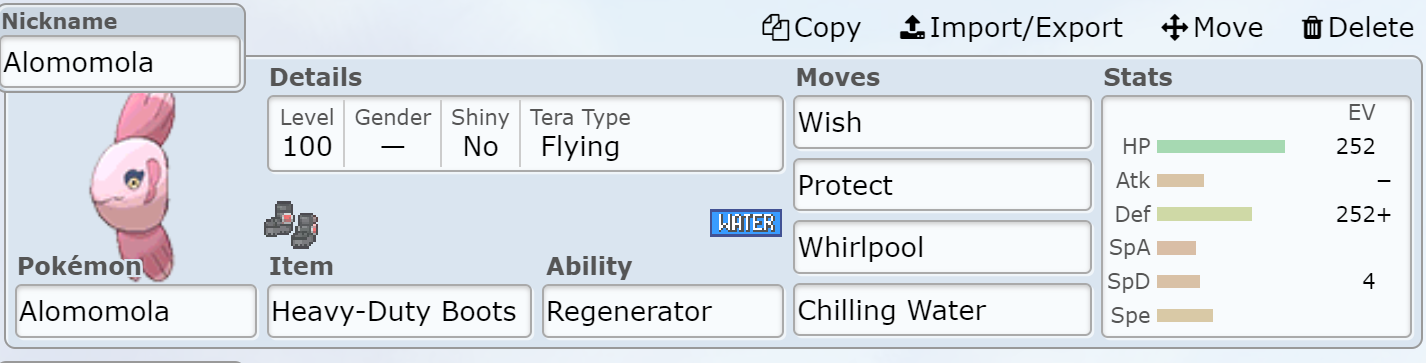Select the Whirlpool move slot
1426x363 pixels.
tap(941, 247)
